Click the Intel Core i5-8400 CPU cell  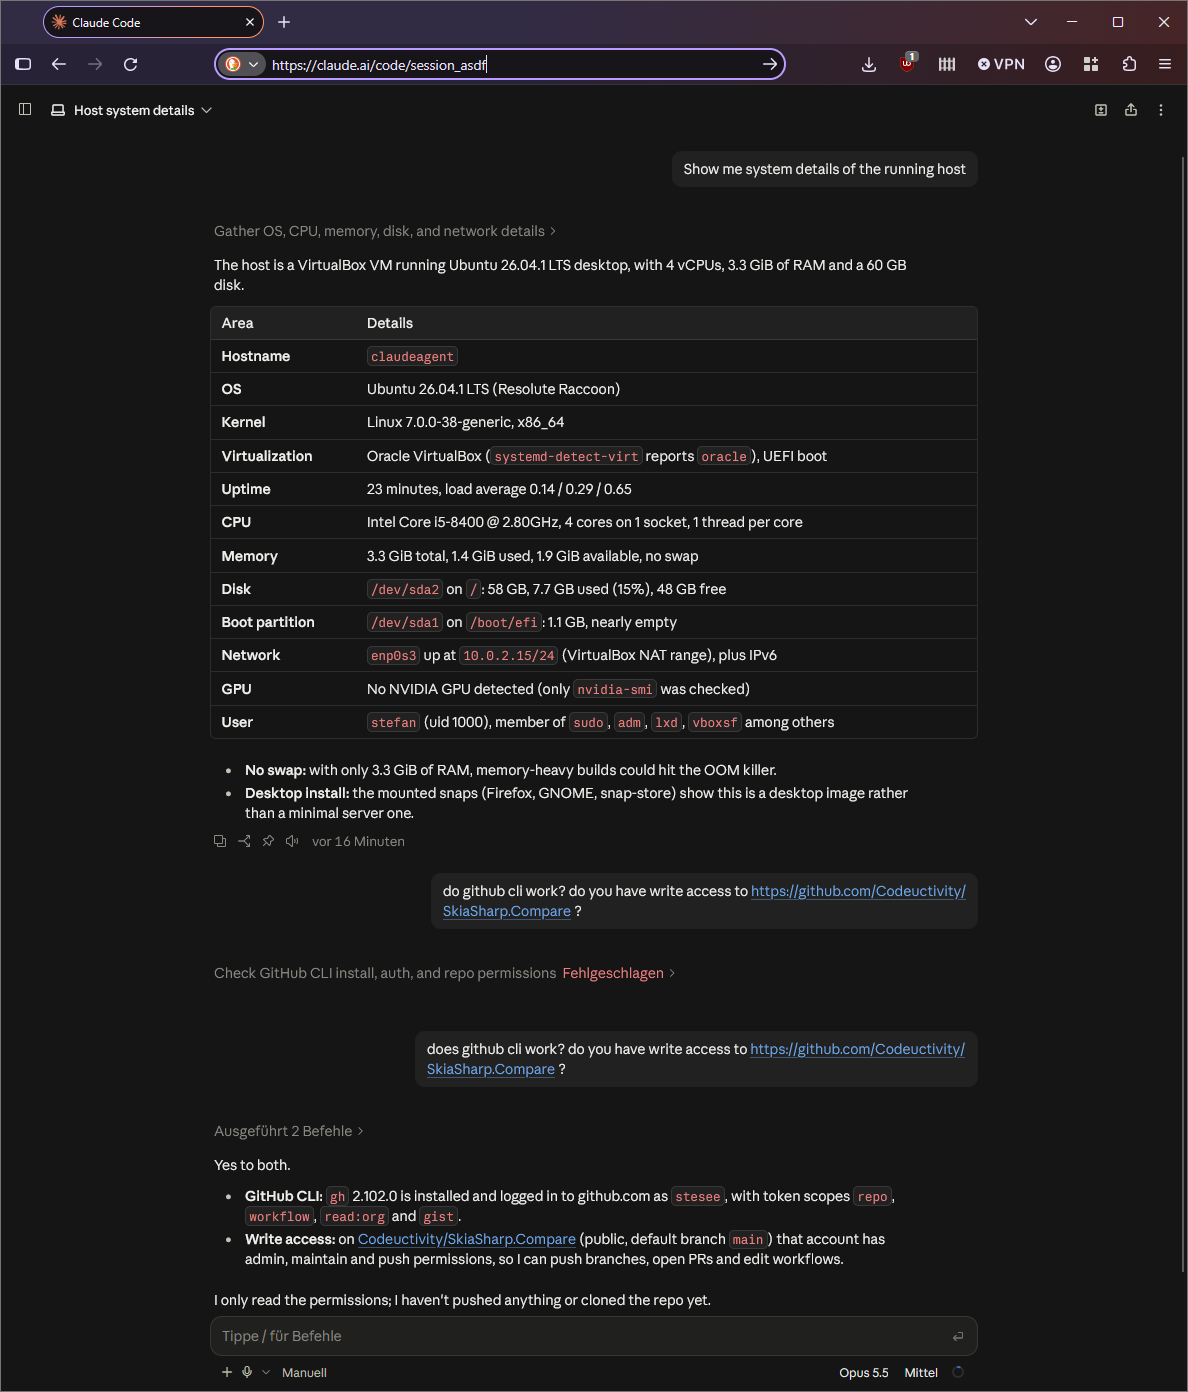pyautogui.click(x=584, y=522)
